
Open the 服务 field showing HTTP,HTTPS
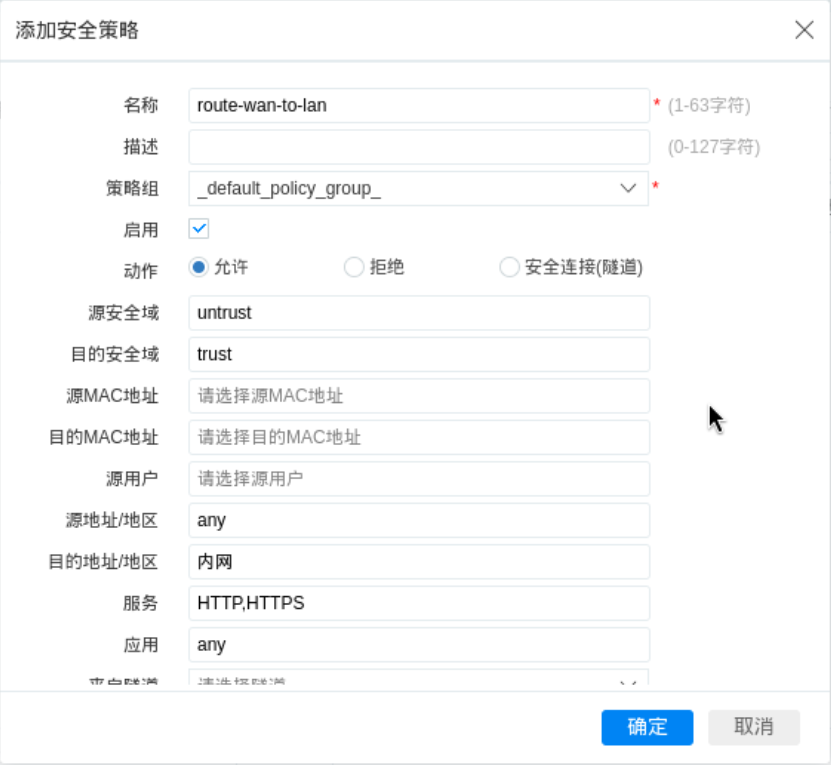coord(419,603)
